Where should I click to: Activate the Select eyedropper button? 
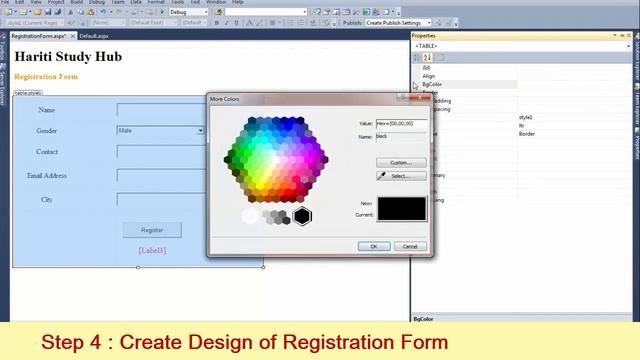coord(401,176)
